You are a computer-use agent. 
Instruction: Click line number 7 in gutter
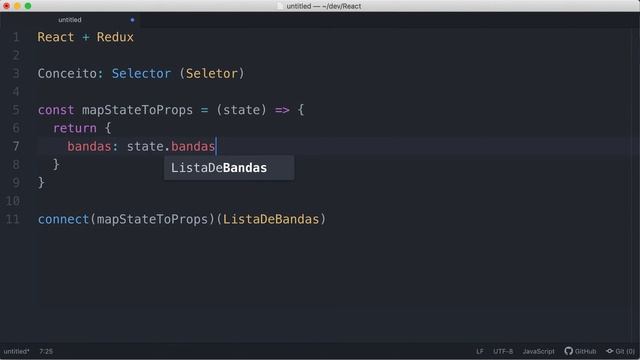tap(16, 146)
